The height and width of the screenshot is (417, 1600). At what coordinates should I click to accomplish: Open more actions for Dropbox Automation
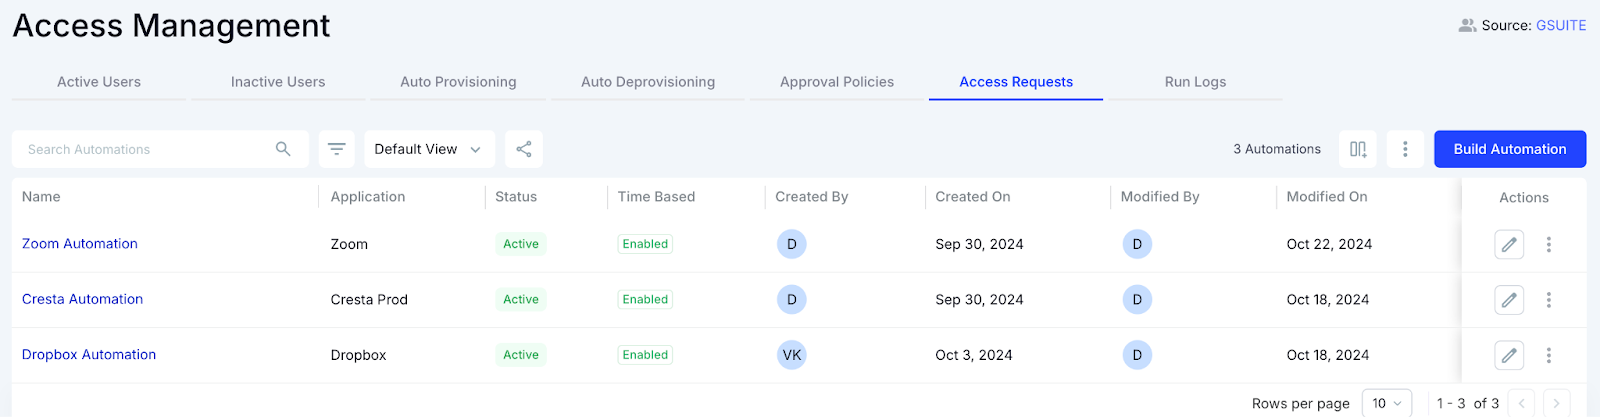coord(1549,355)
